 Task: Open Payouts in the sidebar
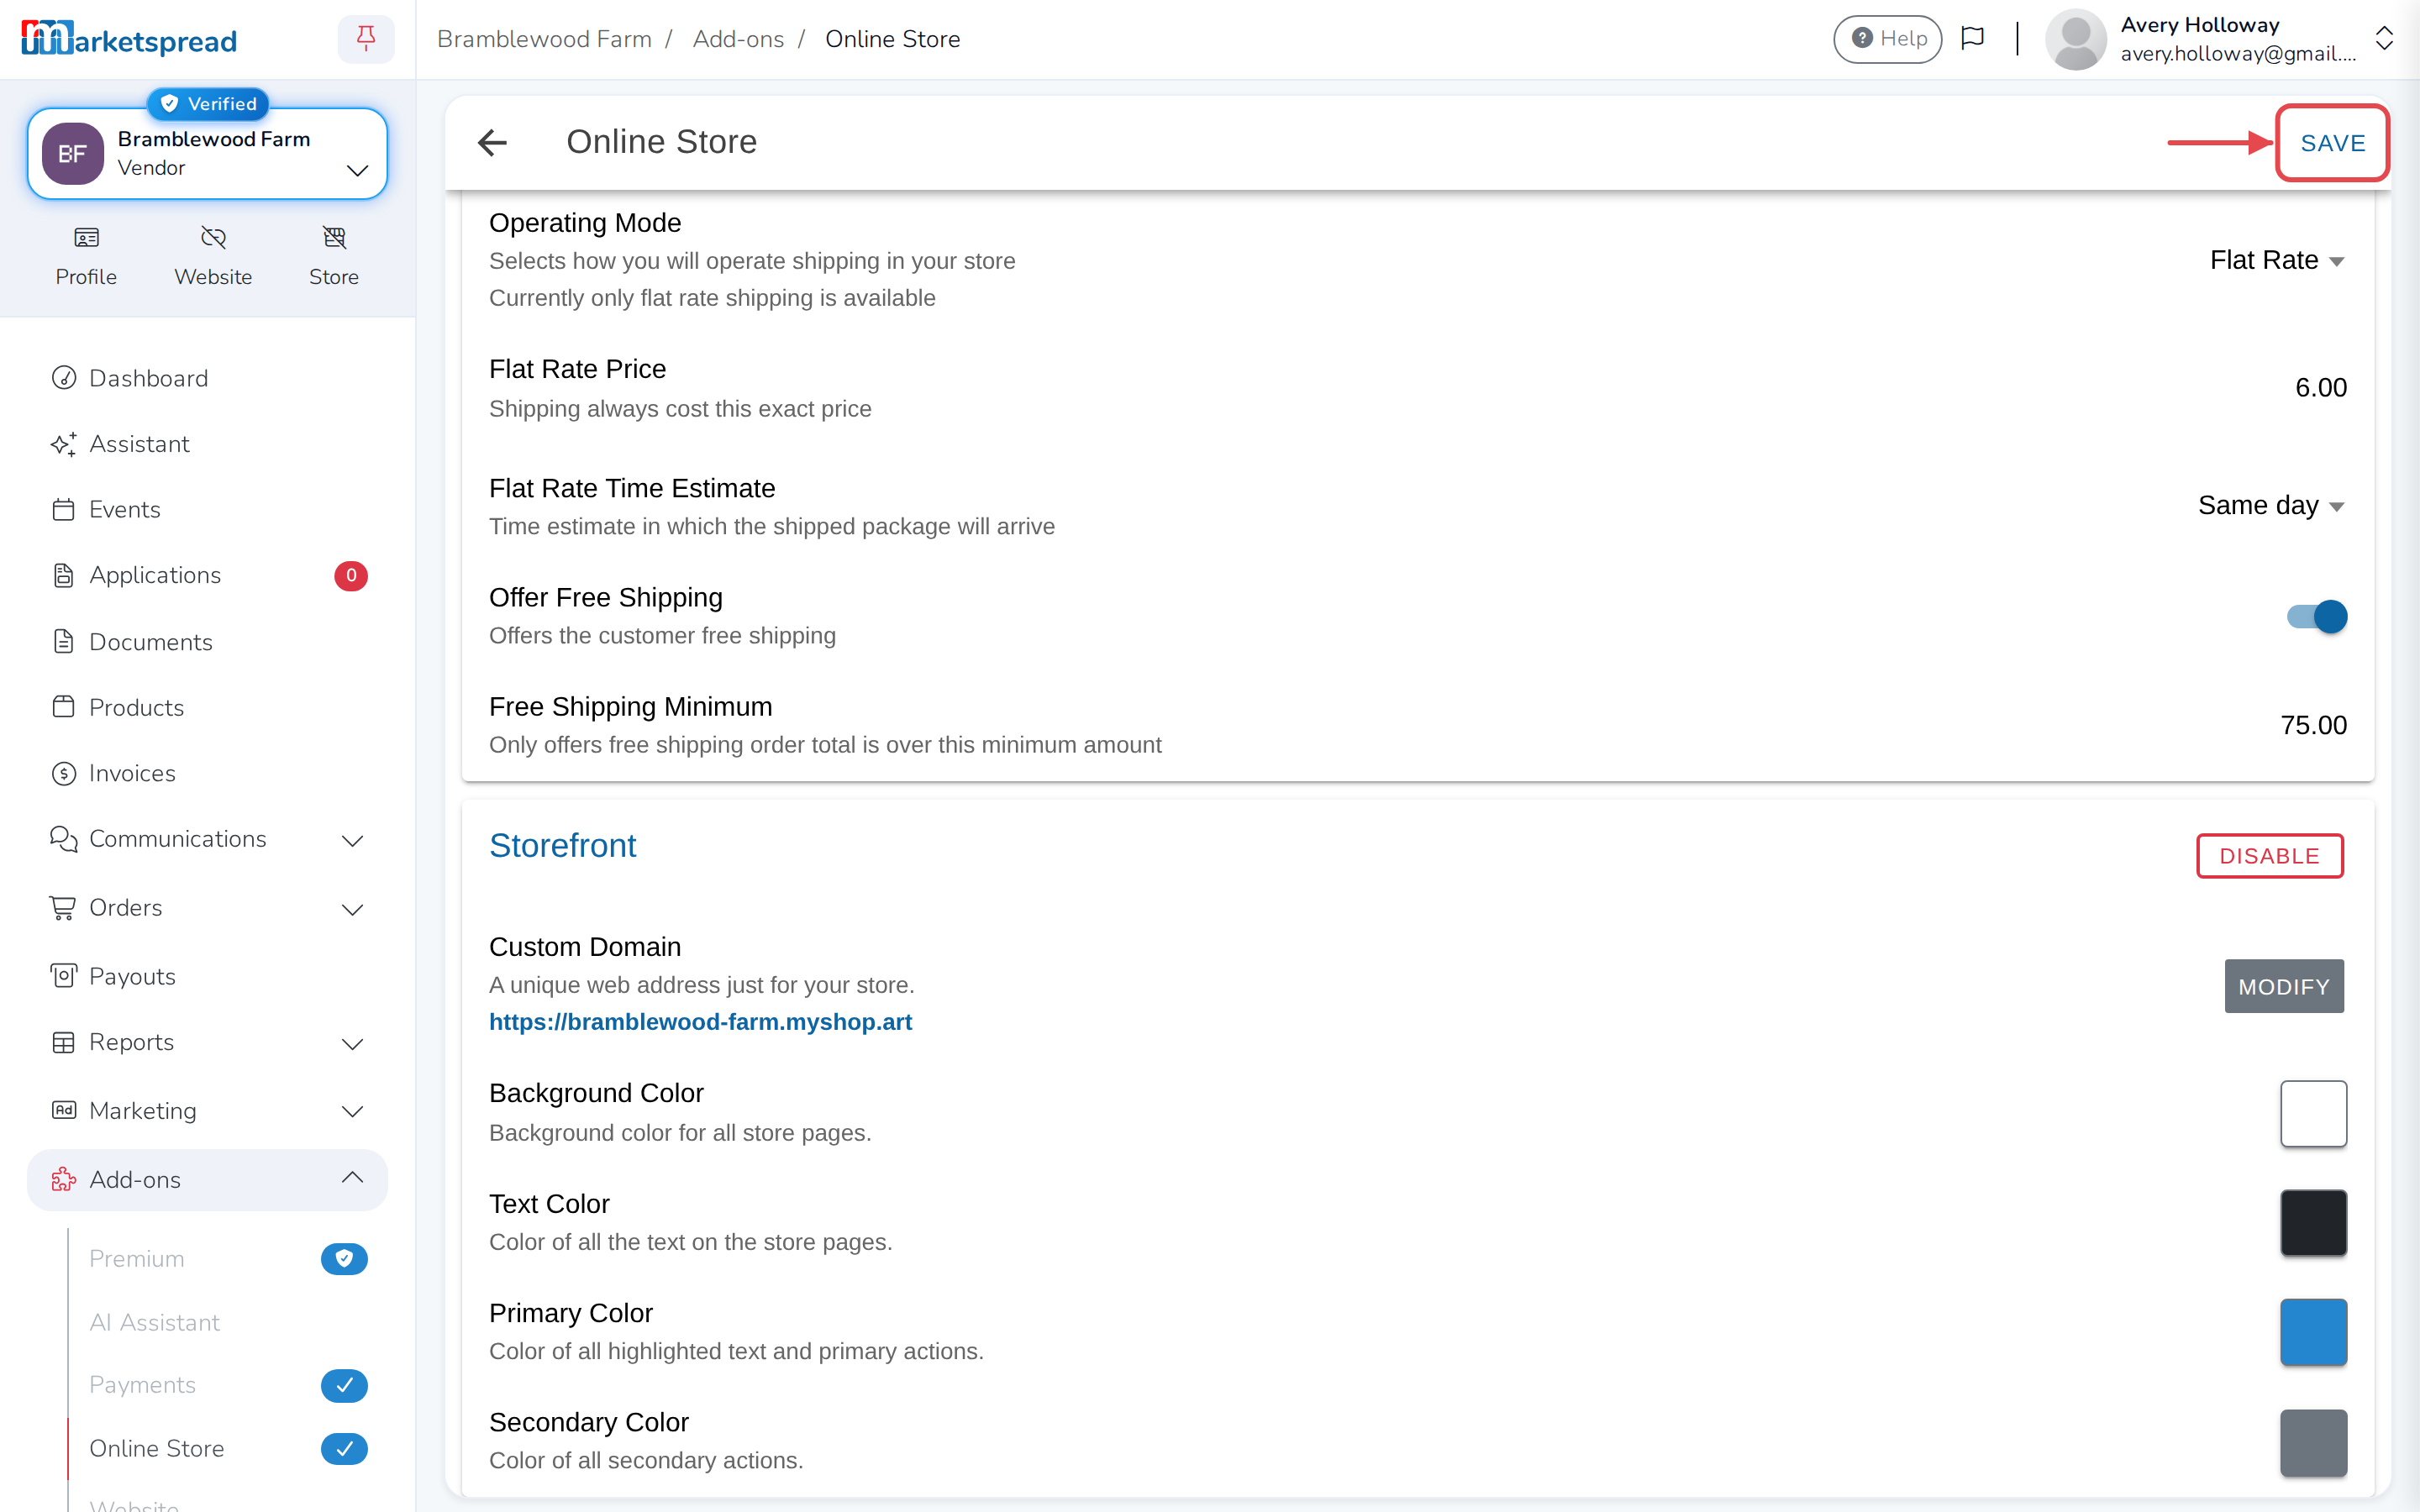coord(207,976)
